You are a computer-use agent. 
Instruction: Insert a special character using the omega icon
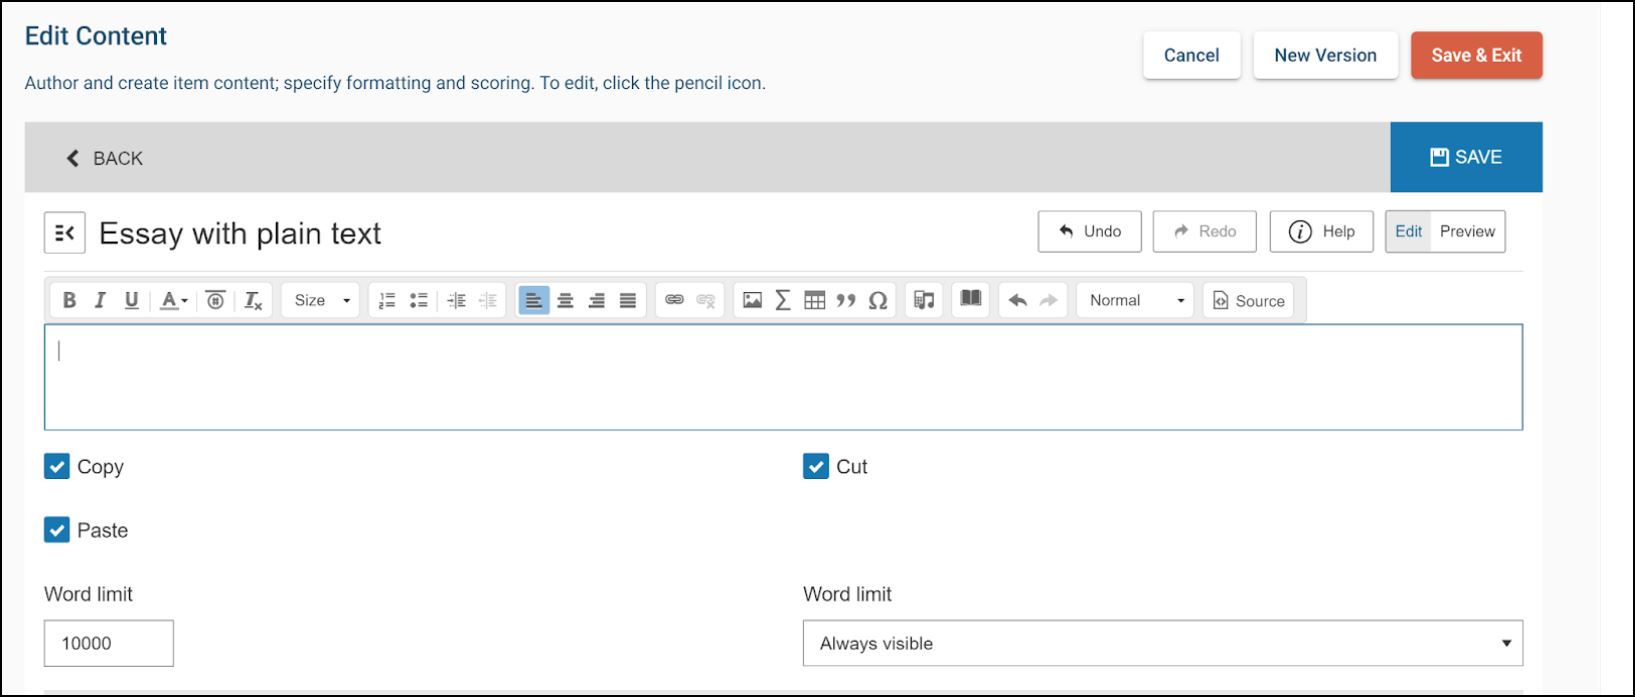pos(877,300)
